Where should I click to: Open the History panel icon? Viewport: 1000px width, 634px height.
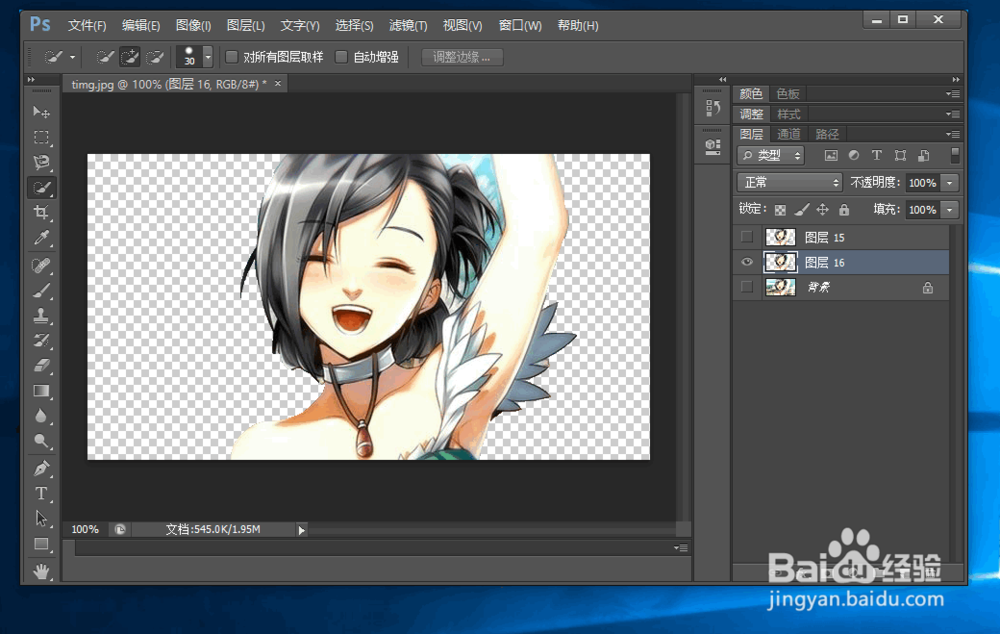713,108
